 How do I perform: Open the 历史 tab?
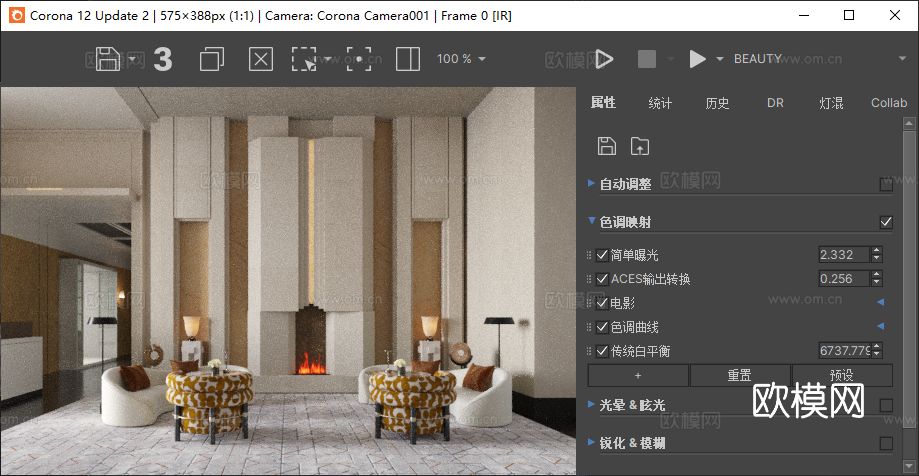coord(717,103)
